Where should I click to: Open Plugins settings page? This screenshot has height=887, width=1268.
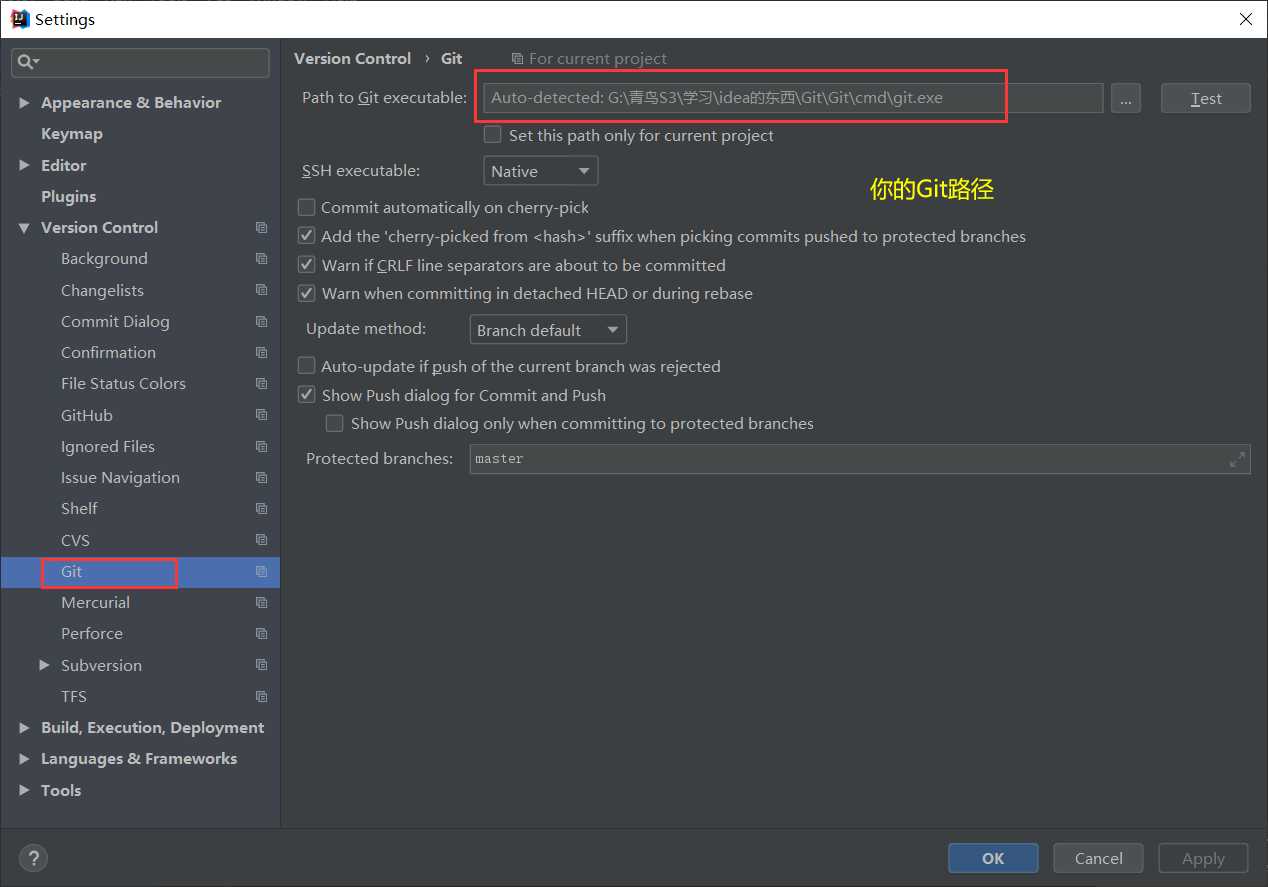(69, 197)
